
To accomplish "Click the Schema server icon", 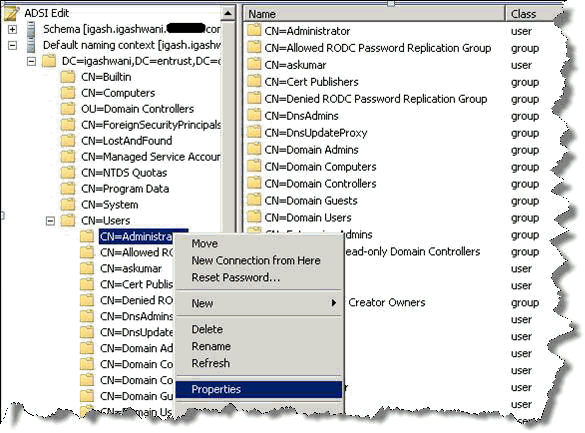I will point(31,29).
